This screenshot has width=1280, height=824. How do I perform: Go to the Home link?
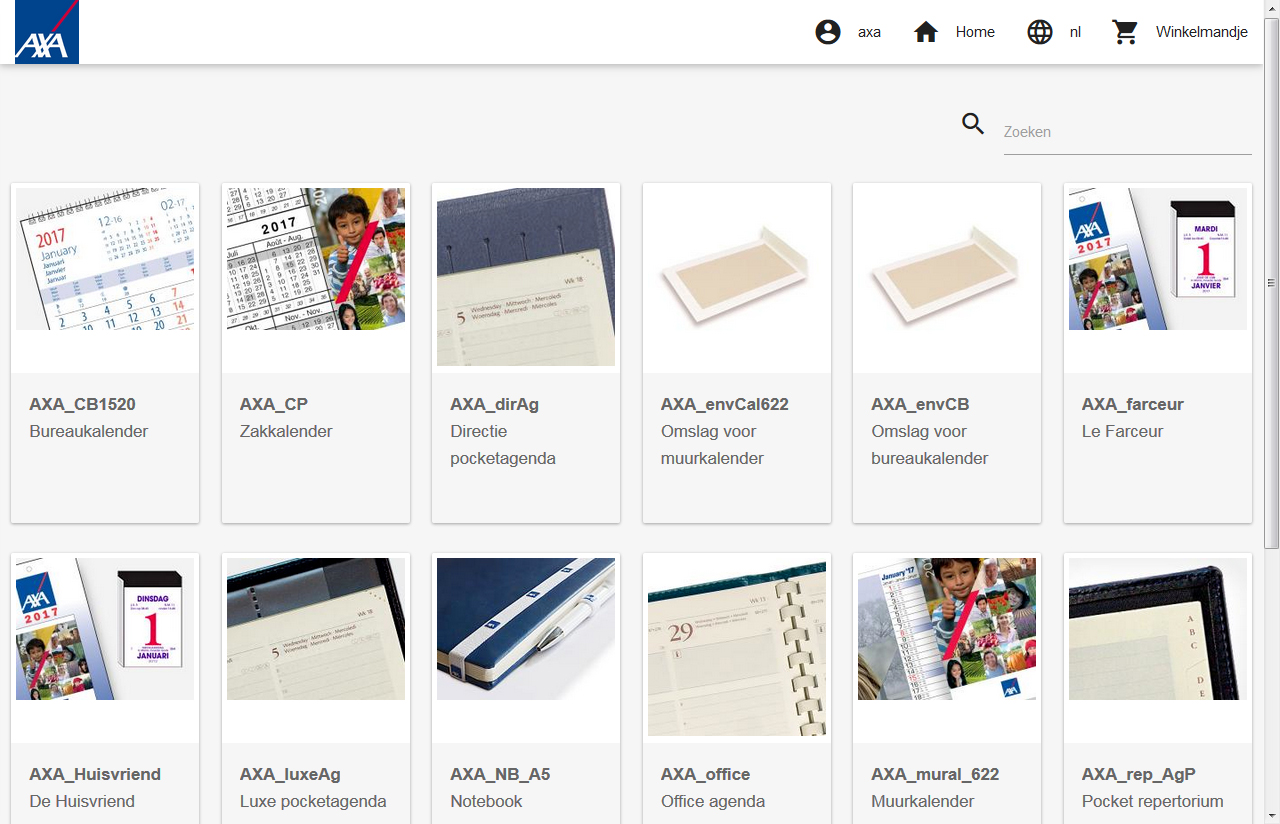click(x=975, y=32)
